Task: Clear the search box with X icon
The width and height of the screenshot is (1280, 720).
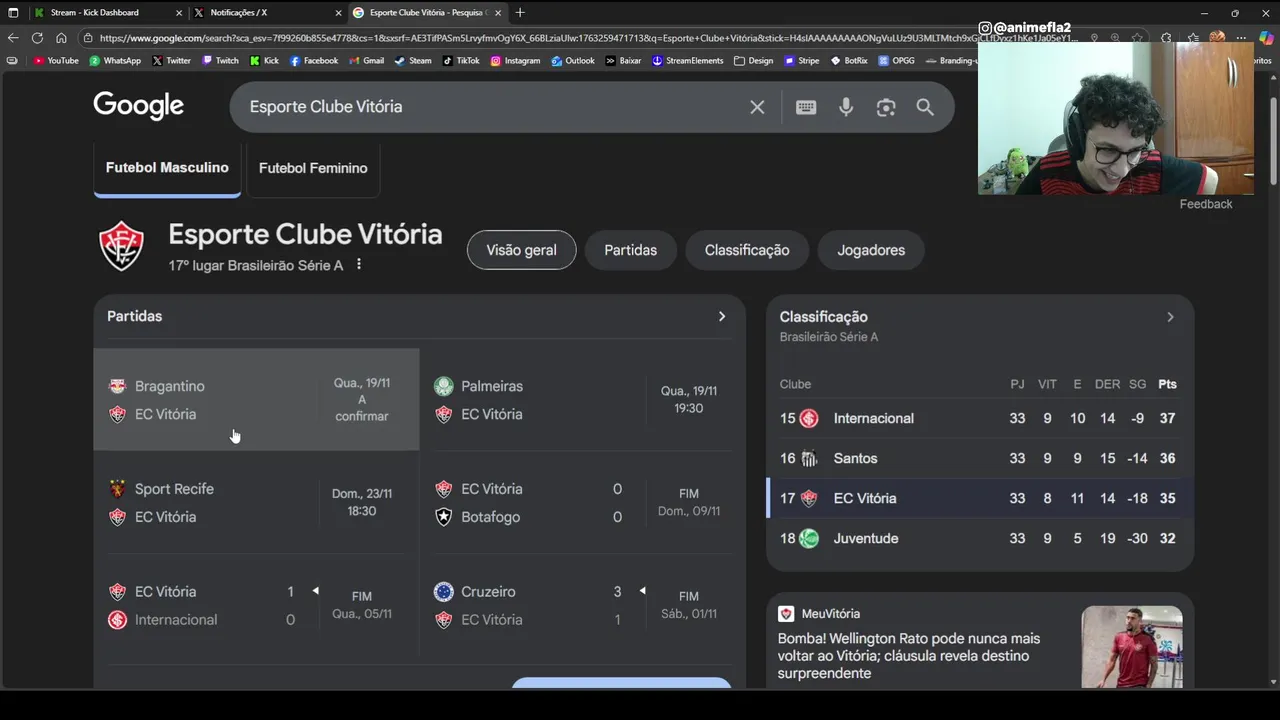Action: click(x=757, y=107)
